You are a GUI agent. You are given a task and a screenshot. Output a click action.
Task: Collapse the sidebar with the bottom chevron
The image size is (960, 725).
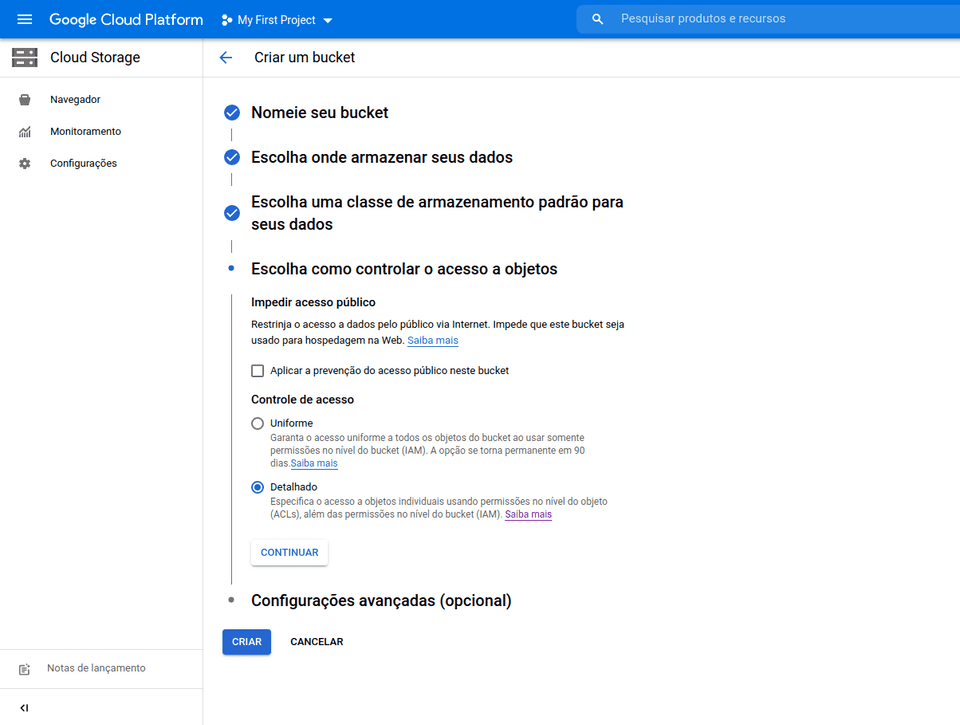point(25,708)
